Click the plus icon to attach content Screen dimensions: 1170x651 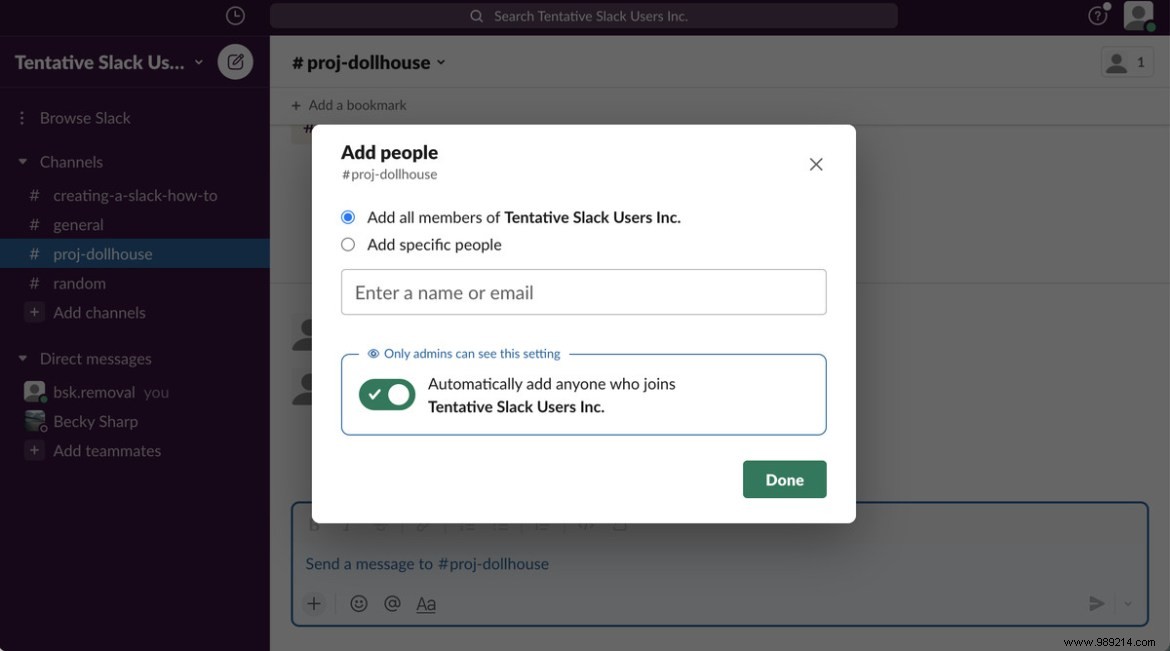click(x=313, y=603)
